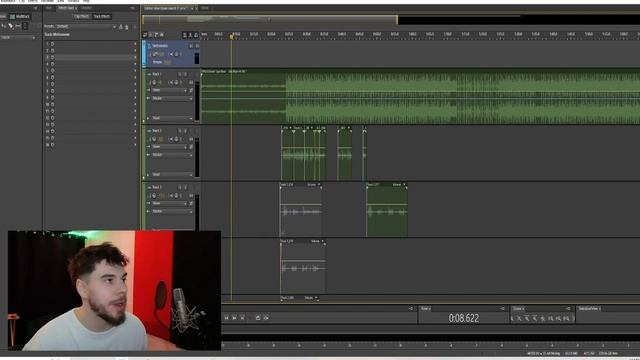Click the save preset icon
640x360 pixels.
point(120,27)
